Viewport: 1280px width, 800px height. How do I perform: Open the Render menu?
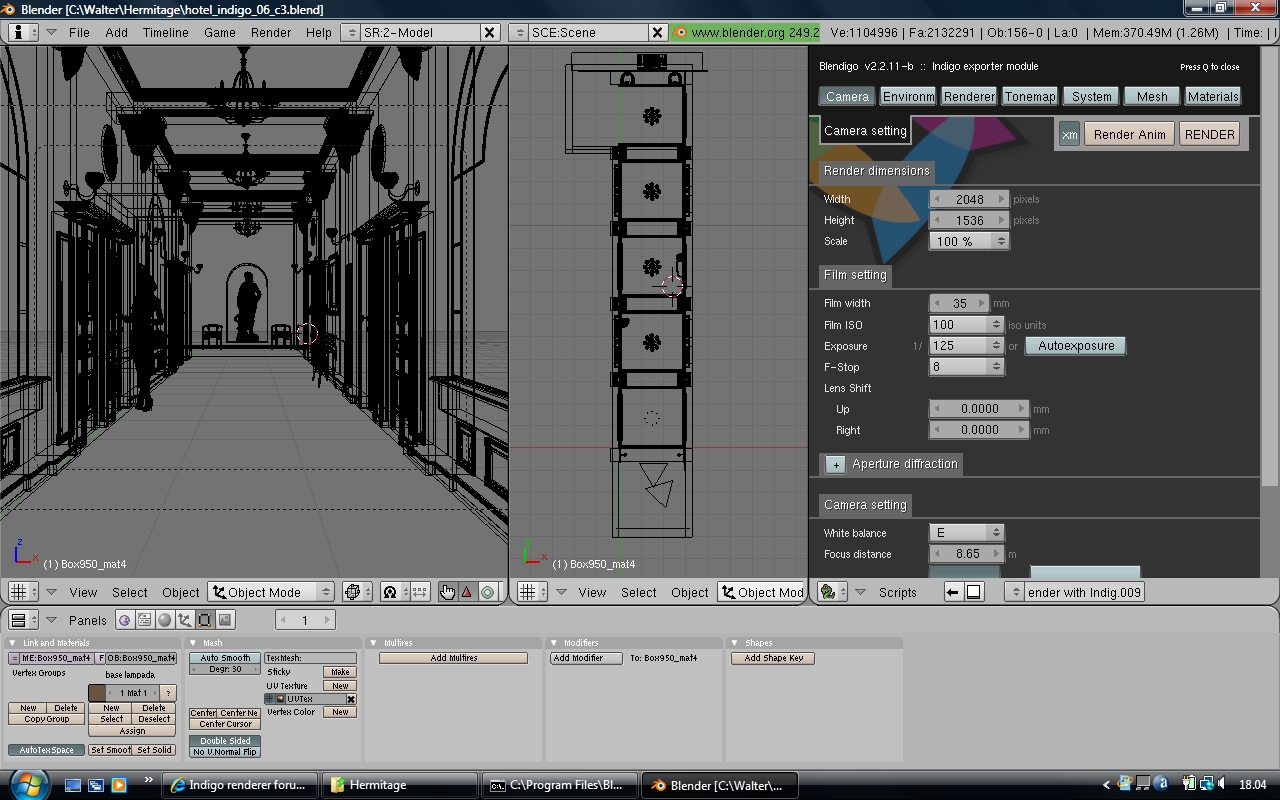click(271, 32)
